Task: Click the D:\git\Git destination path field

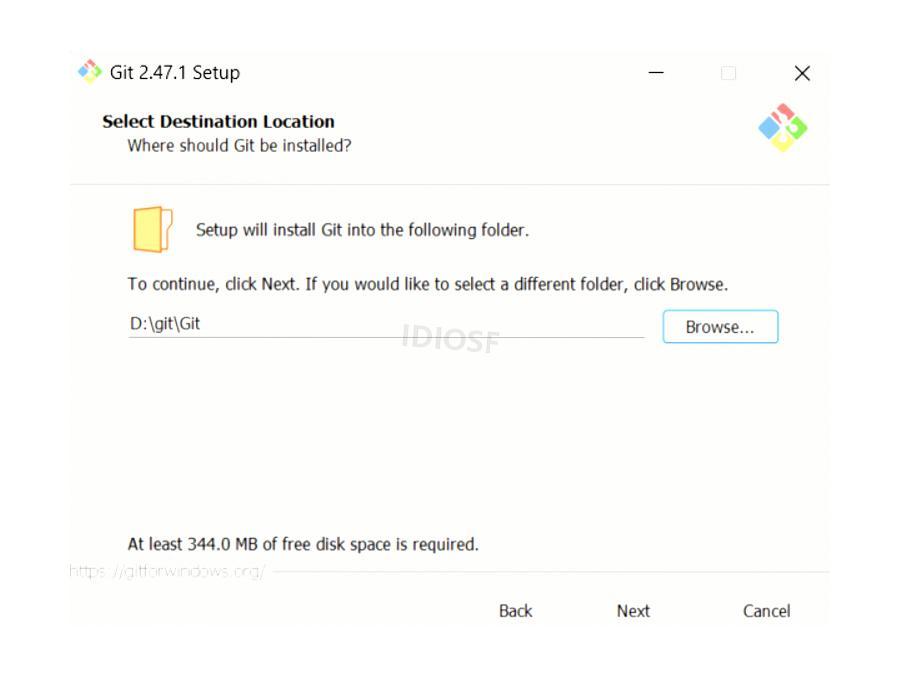Action: [x=386, y=324]
